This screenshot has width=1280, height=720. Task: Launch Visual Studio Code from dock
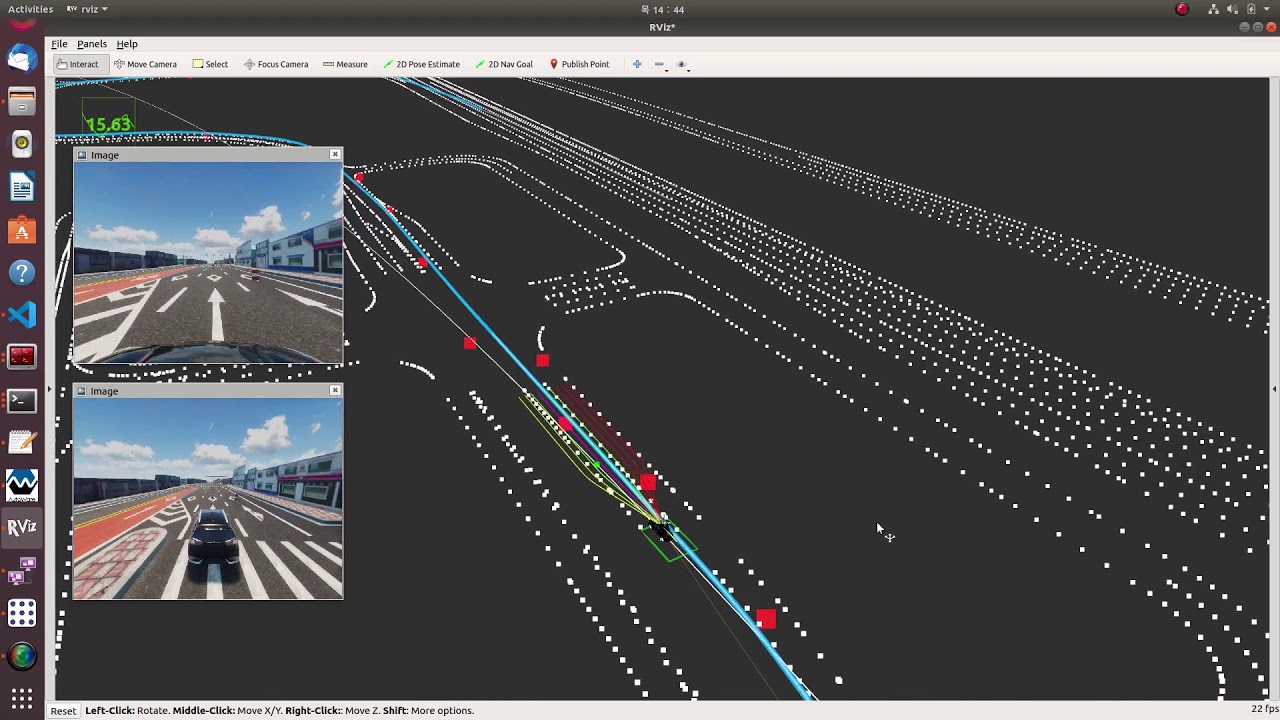[x=22, y=315]
